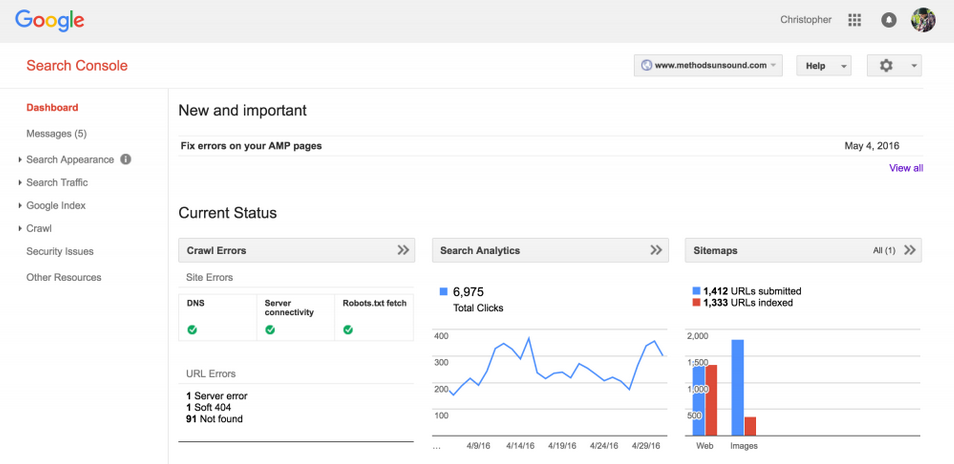Open the www.methodsunsound.com site selector dropdown
Screen dimensions: 954x464
708,66
